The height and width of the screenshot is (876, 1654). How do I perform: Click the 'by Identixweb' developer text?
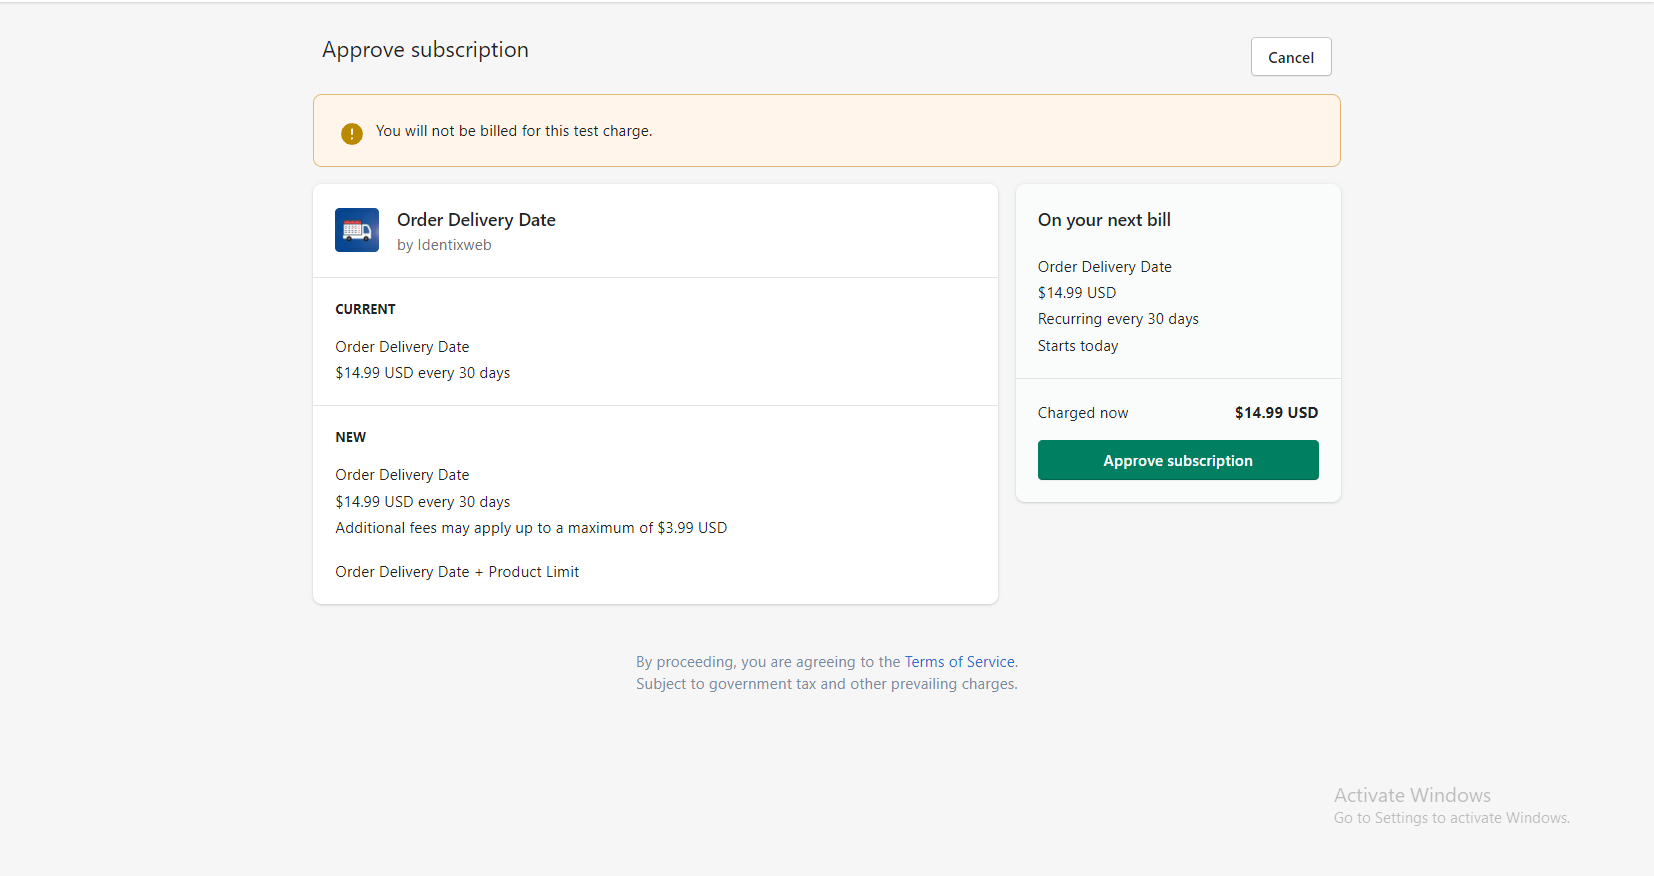(444, 245)
